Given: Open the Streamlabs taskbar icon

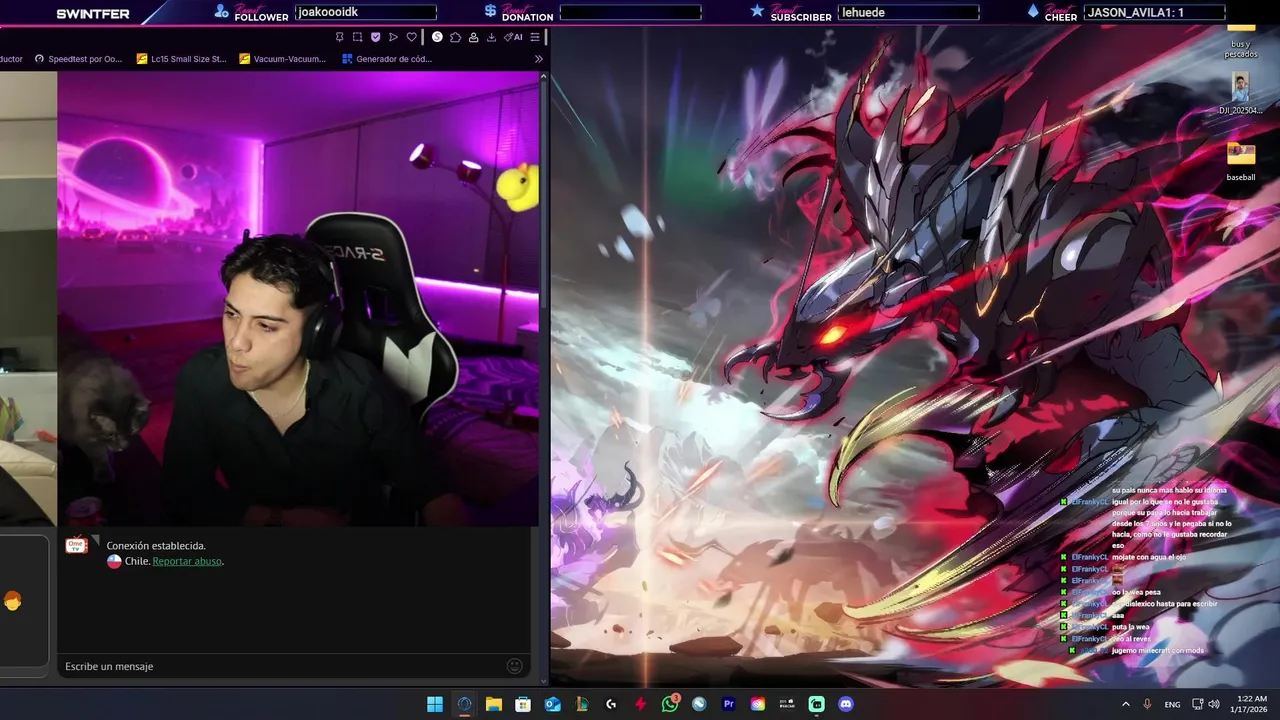Looking at the screenshot, I should pos(816,704).
